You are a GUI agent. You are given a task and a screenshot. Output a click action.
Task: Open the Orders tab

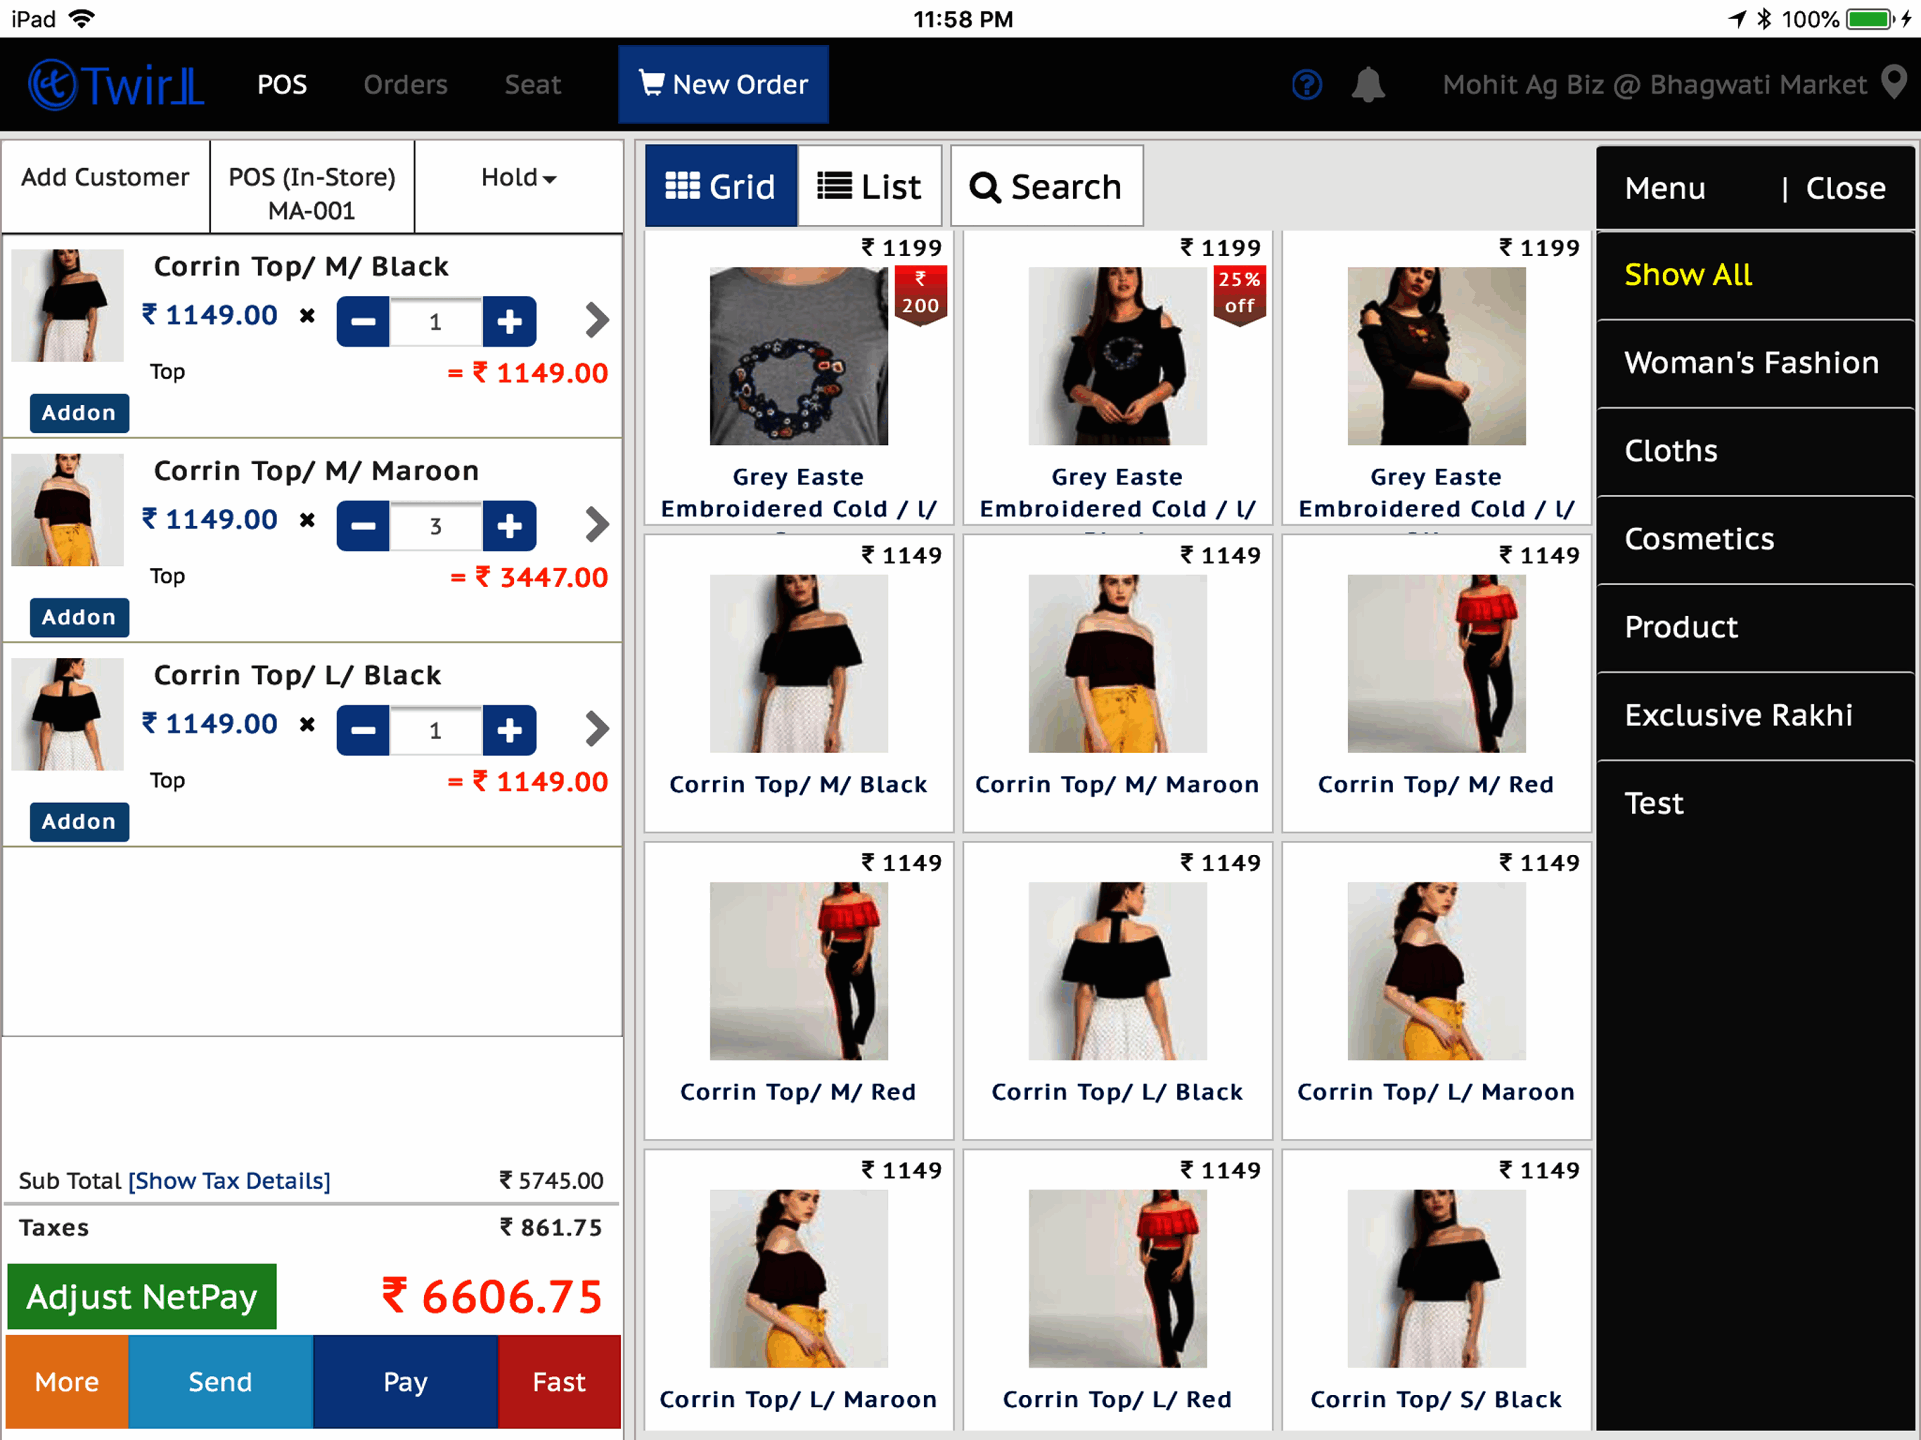click(x=405, y=85)
